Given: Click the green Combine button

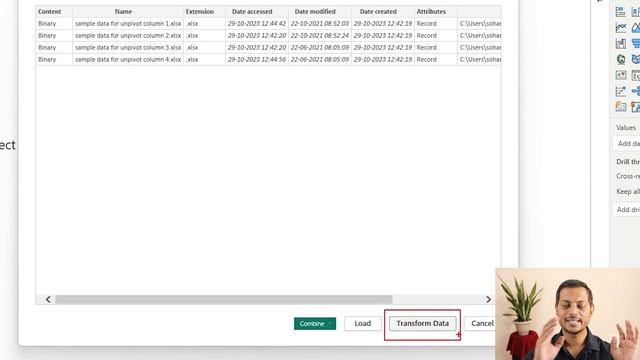Looking at the screenshot, I should (x=315, y=324).
